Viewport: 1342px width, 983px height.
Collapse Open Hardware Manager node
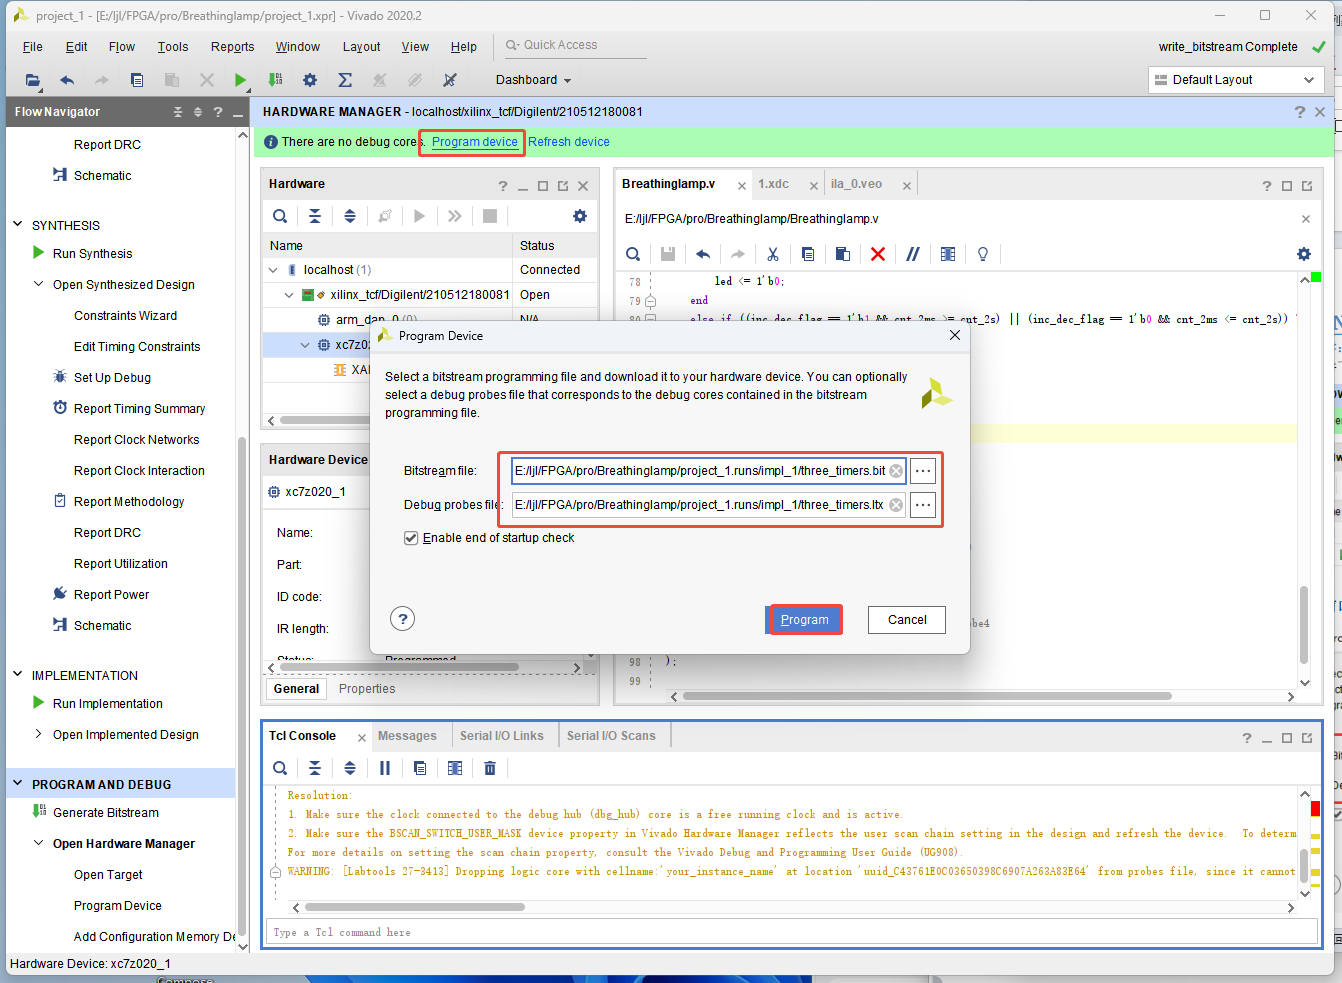(39, 843)
